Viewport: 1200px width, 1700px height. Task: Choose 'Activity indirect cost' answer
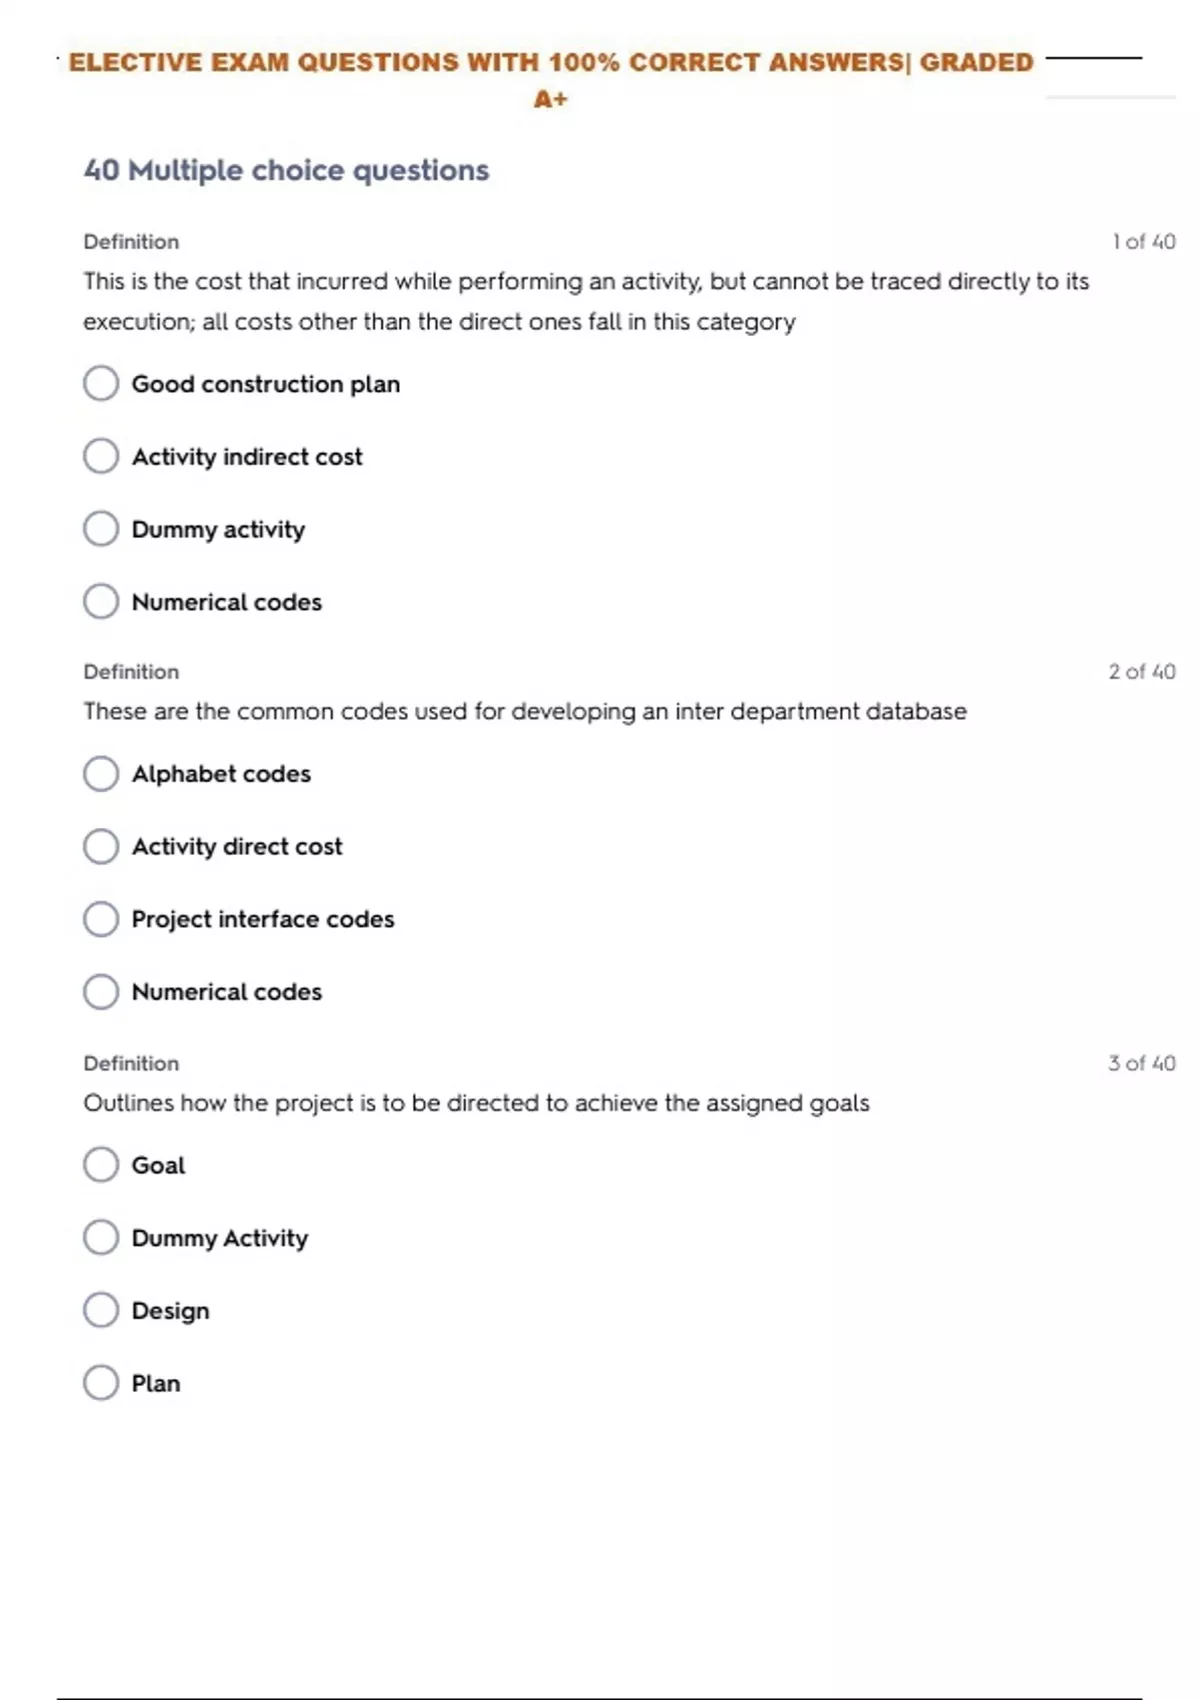pyautogui.click(x=101, y=456)
